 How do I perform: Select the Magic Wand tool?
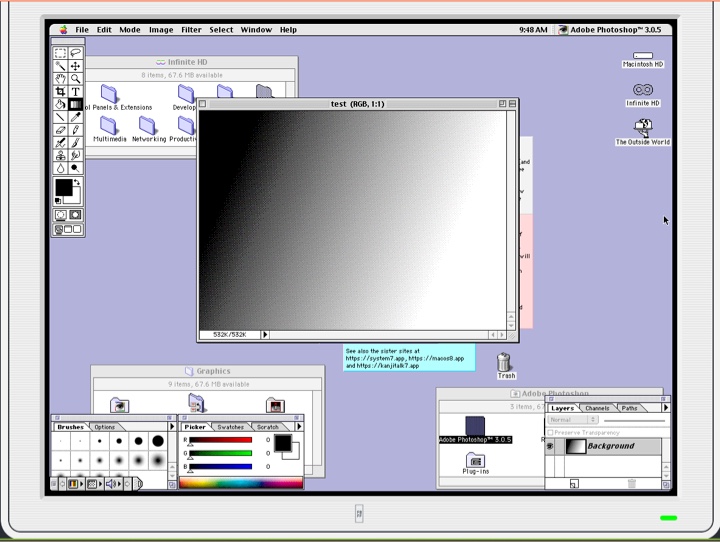(x=60, y=66)
